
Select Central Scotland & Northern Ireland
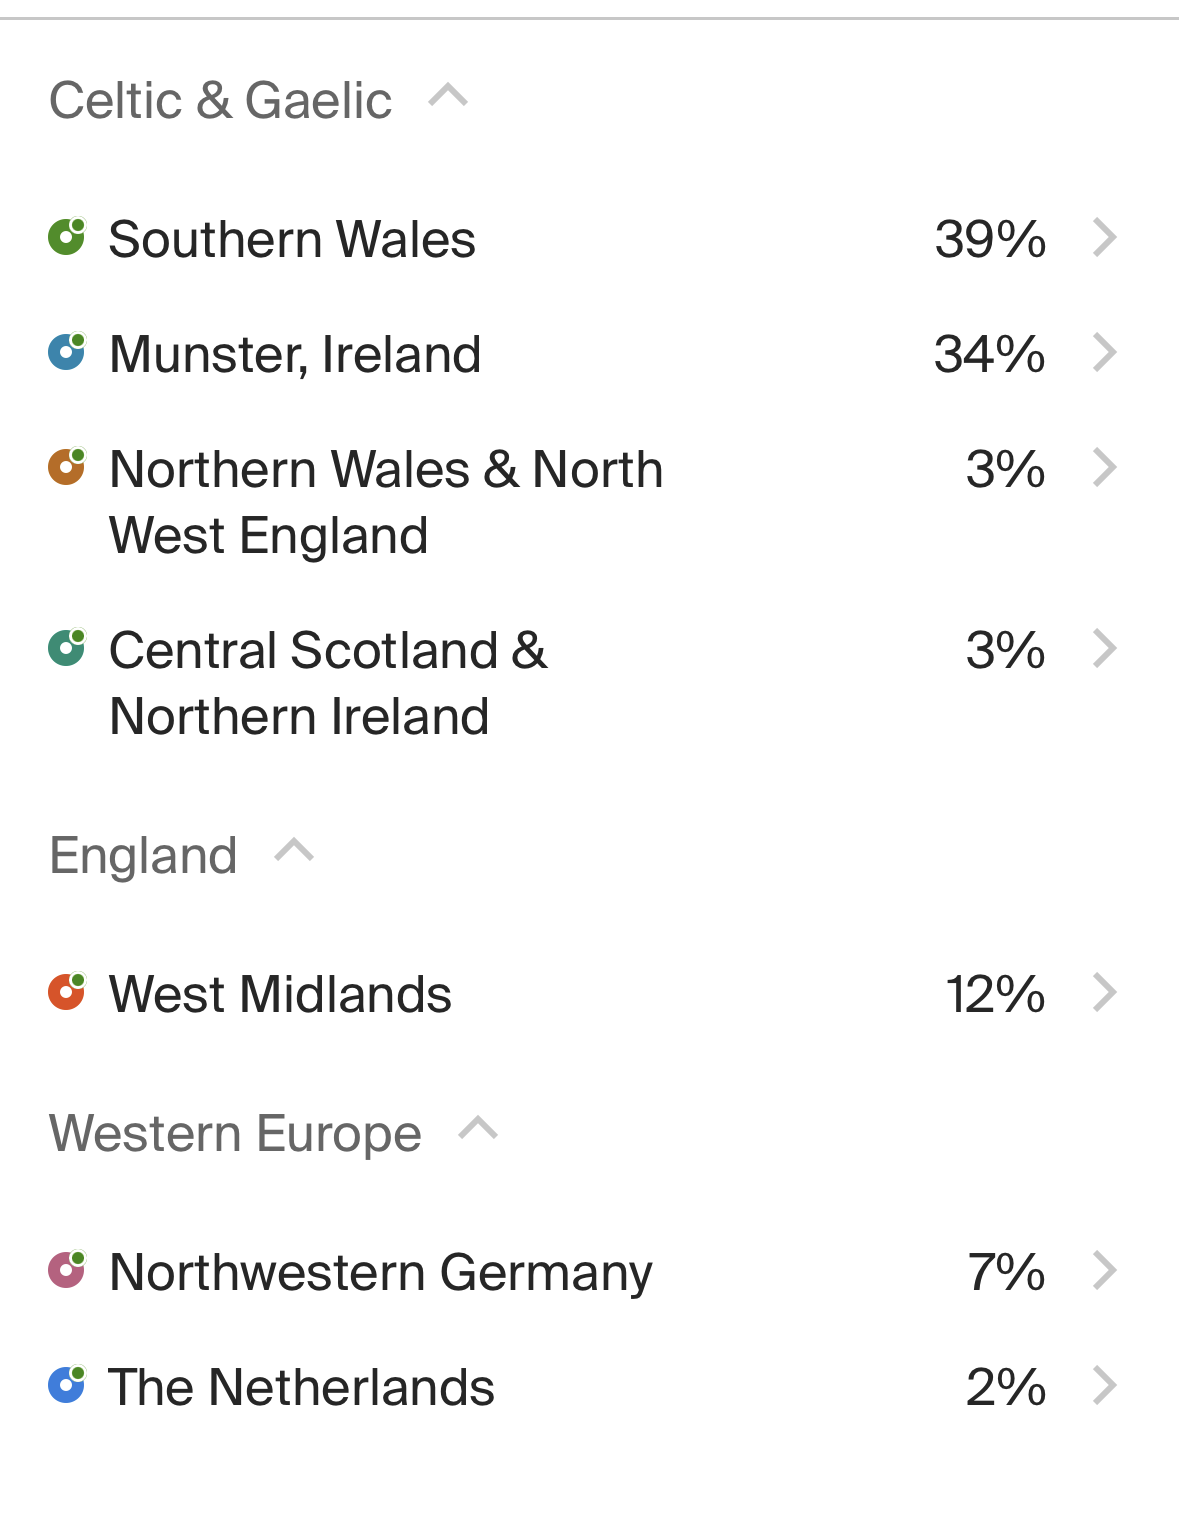click(328, 683)
